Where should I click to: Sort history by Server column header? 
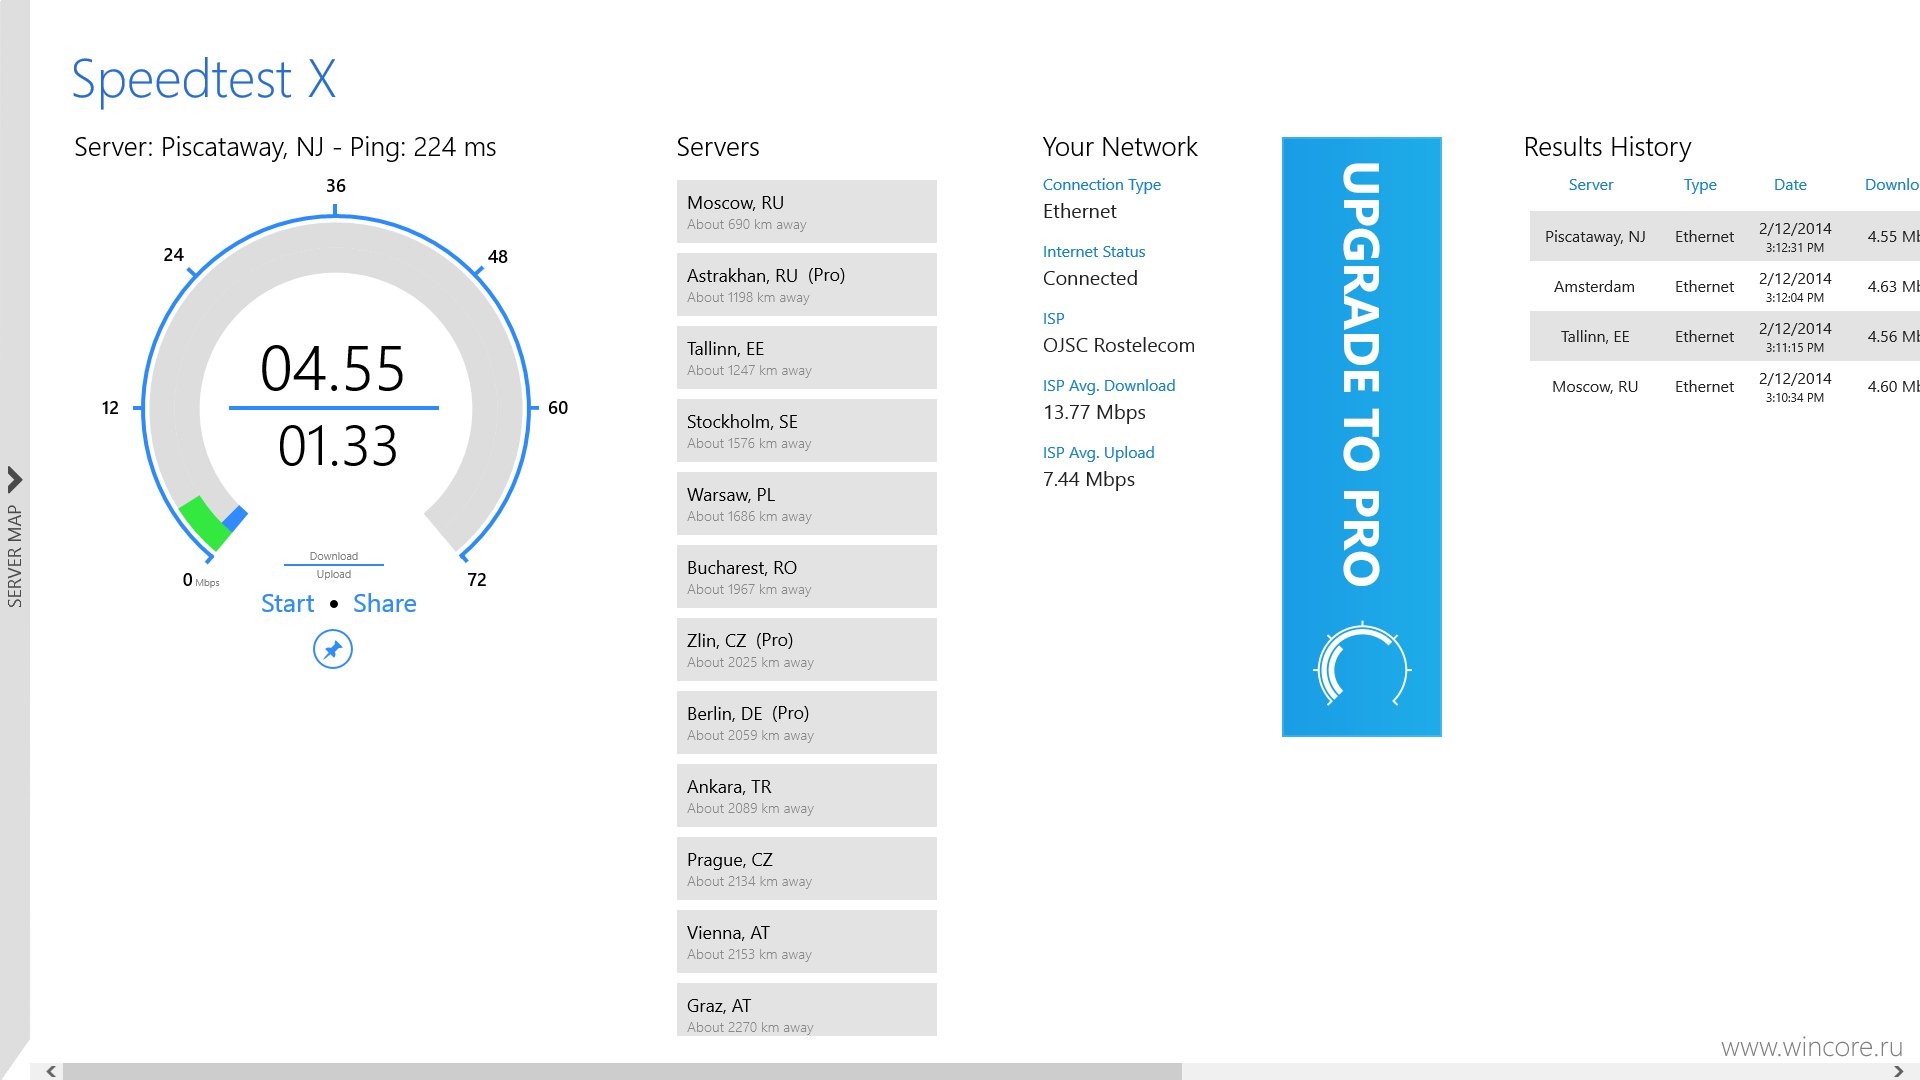(x=1591, y=185)
